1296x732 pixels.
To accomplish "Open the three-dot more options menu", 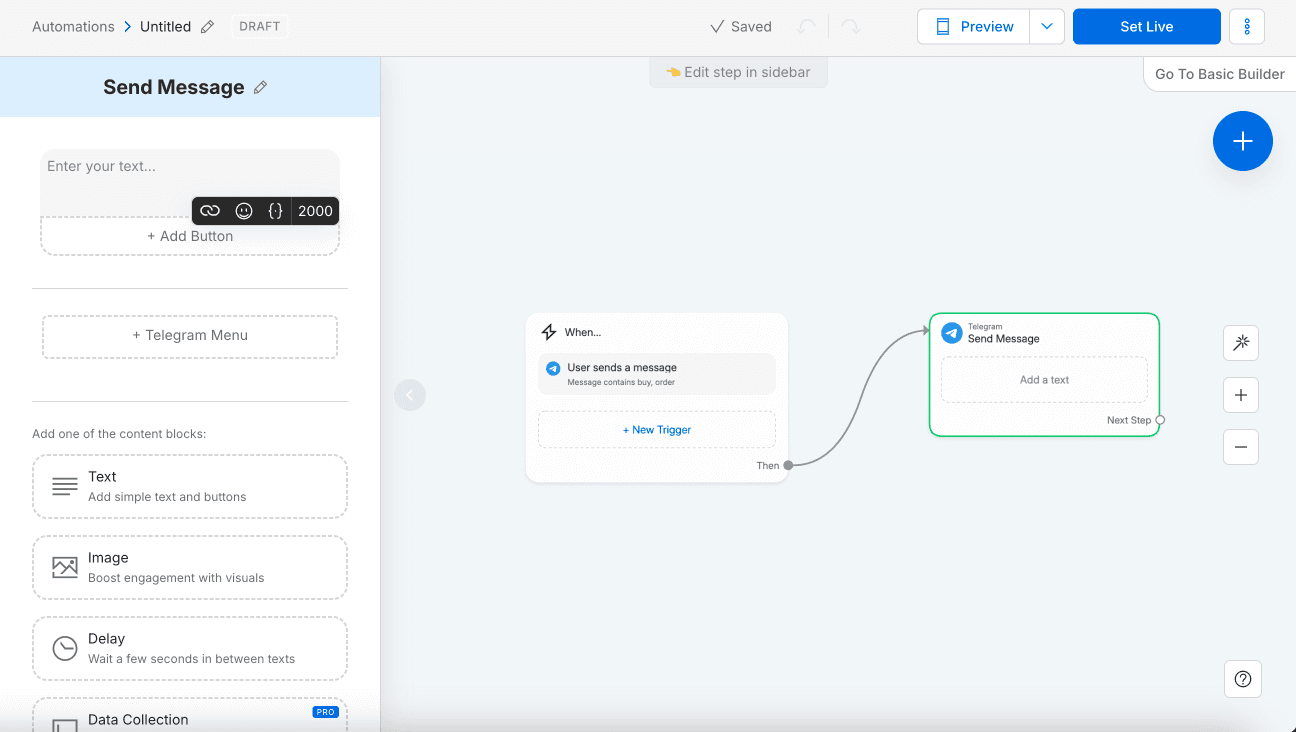I will [1247, 27].
